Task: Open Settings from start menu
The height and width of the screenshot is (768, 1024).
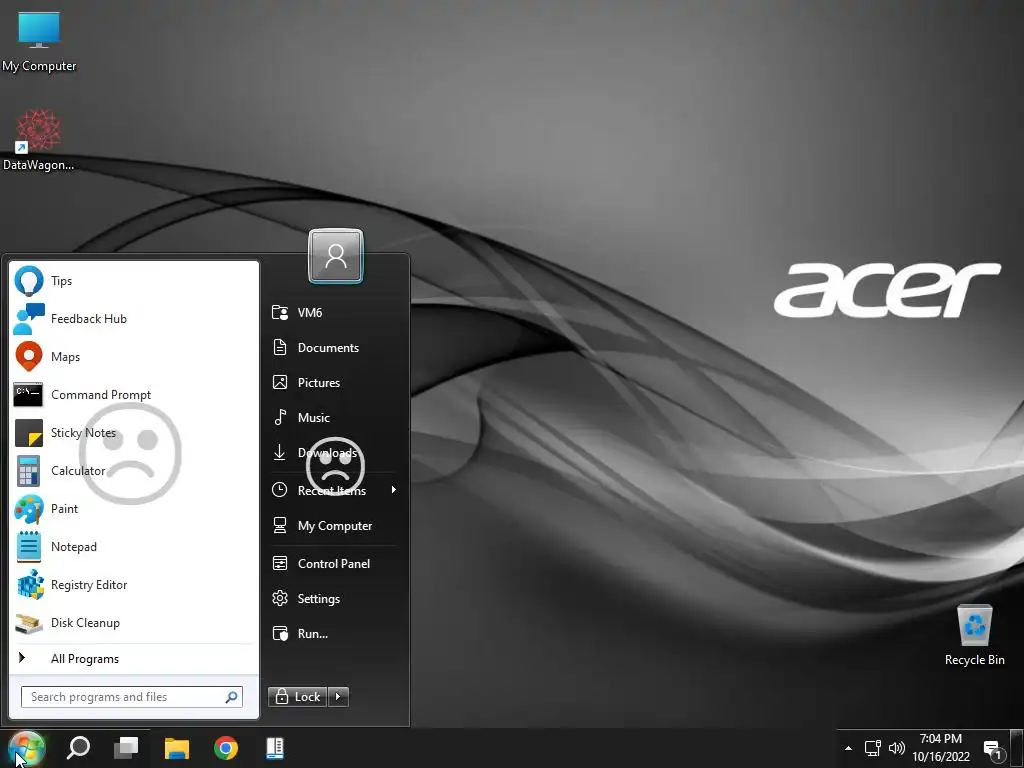Action: (333, 598)
